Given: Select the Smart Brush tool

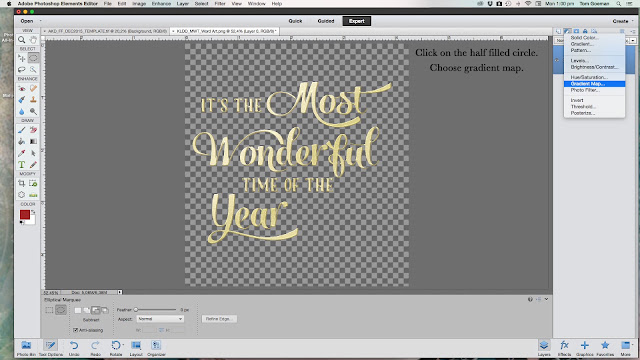Looking at the screenshot, I should pyautogui.click(x=22, y=100).
